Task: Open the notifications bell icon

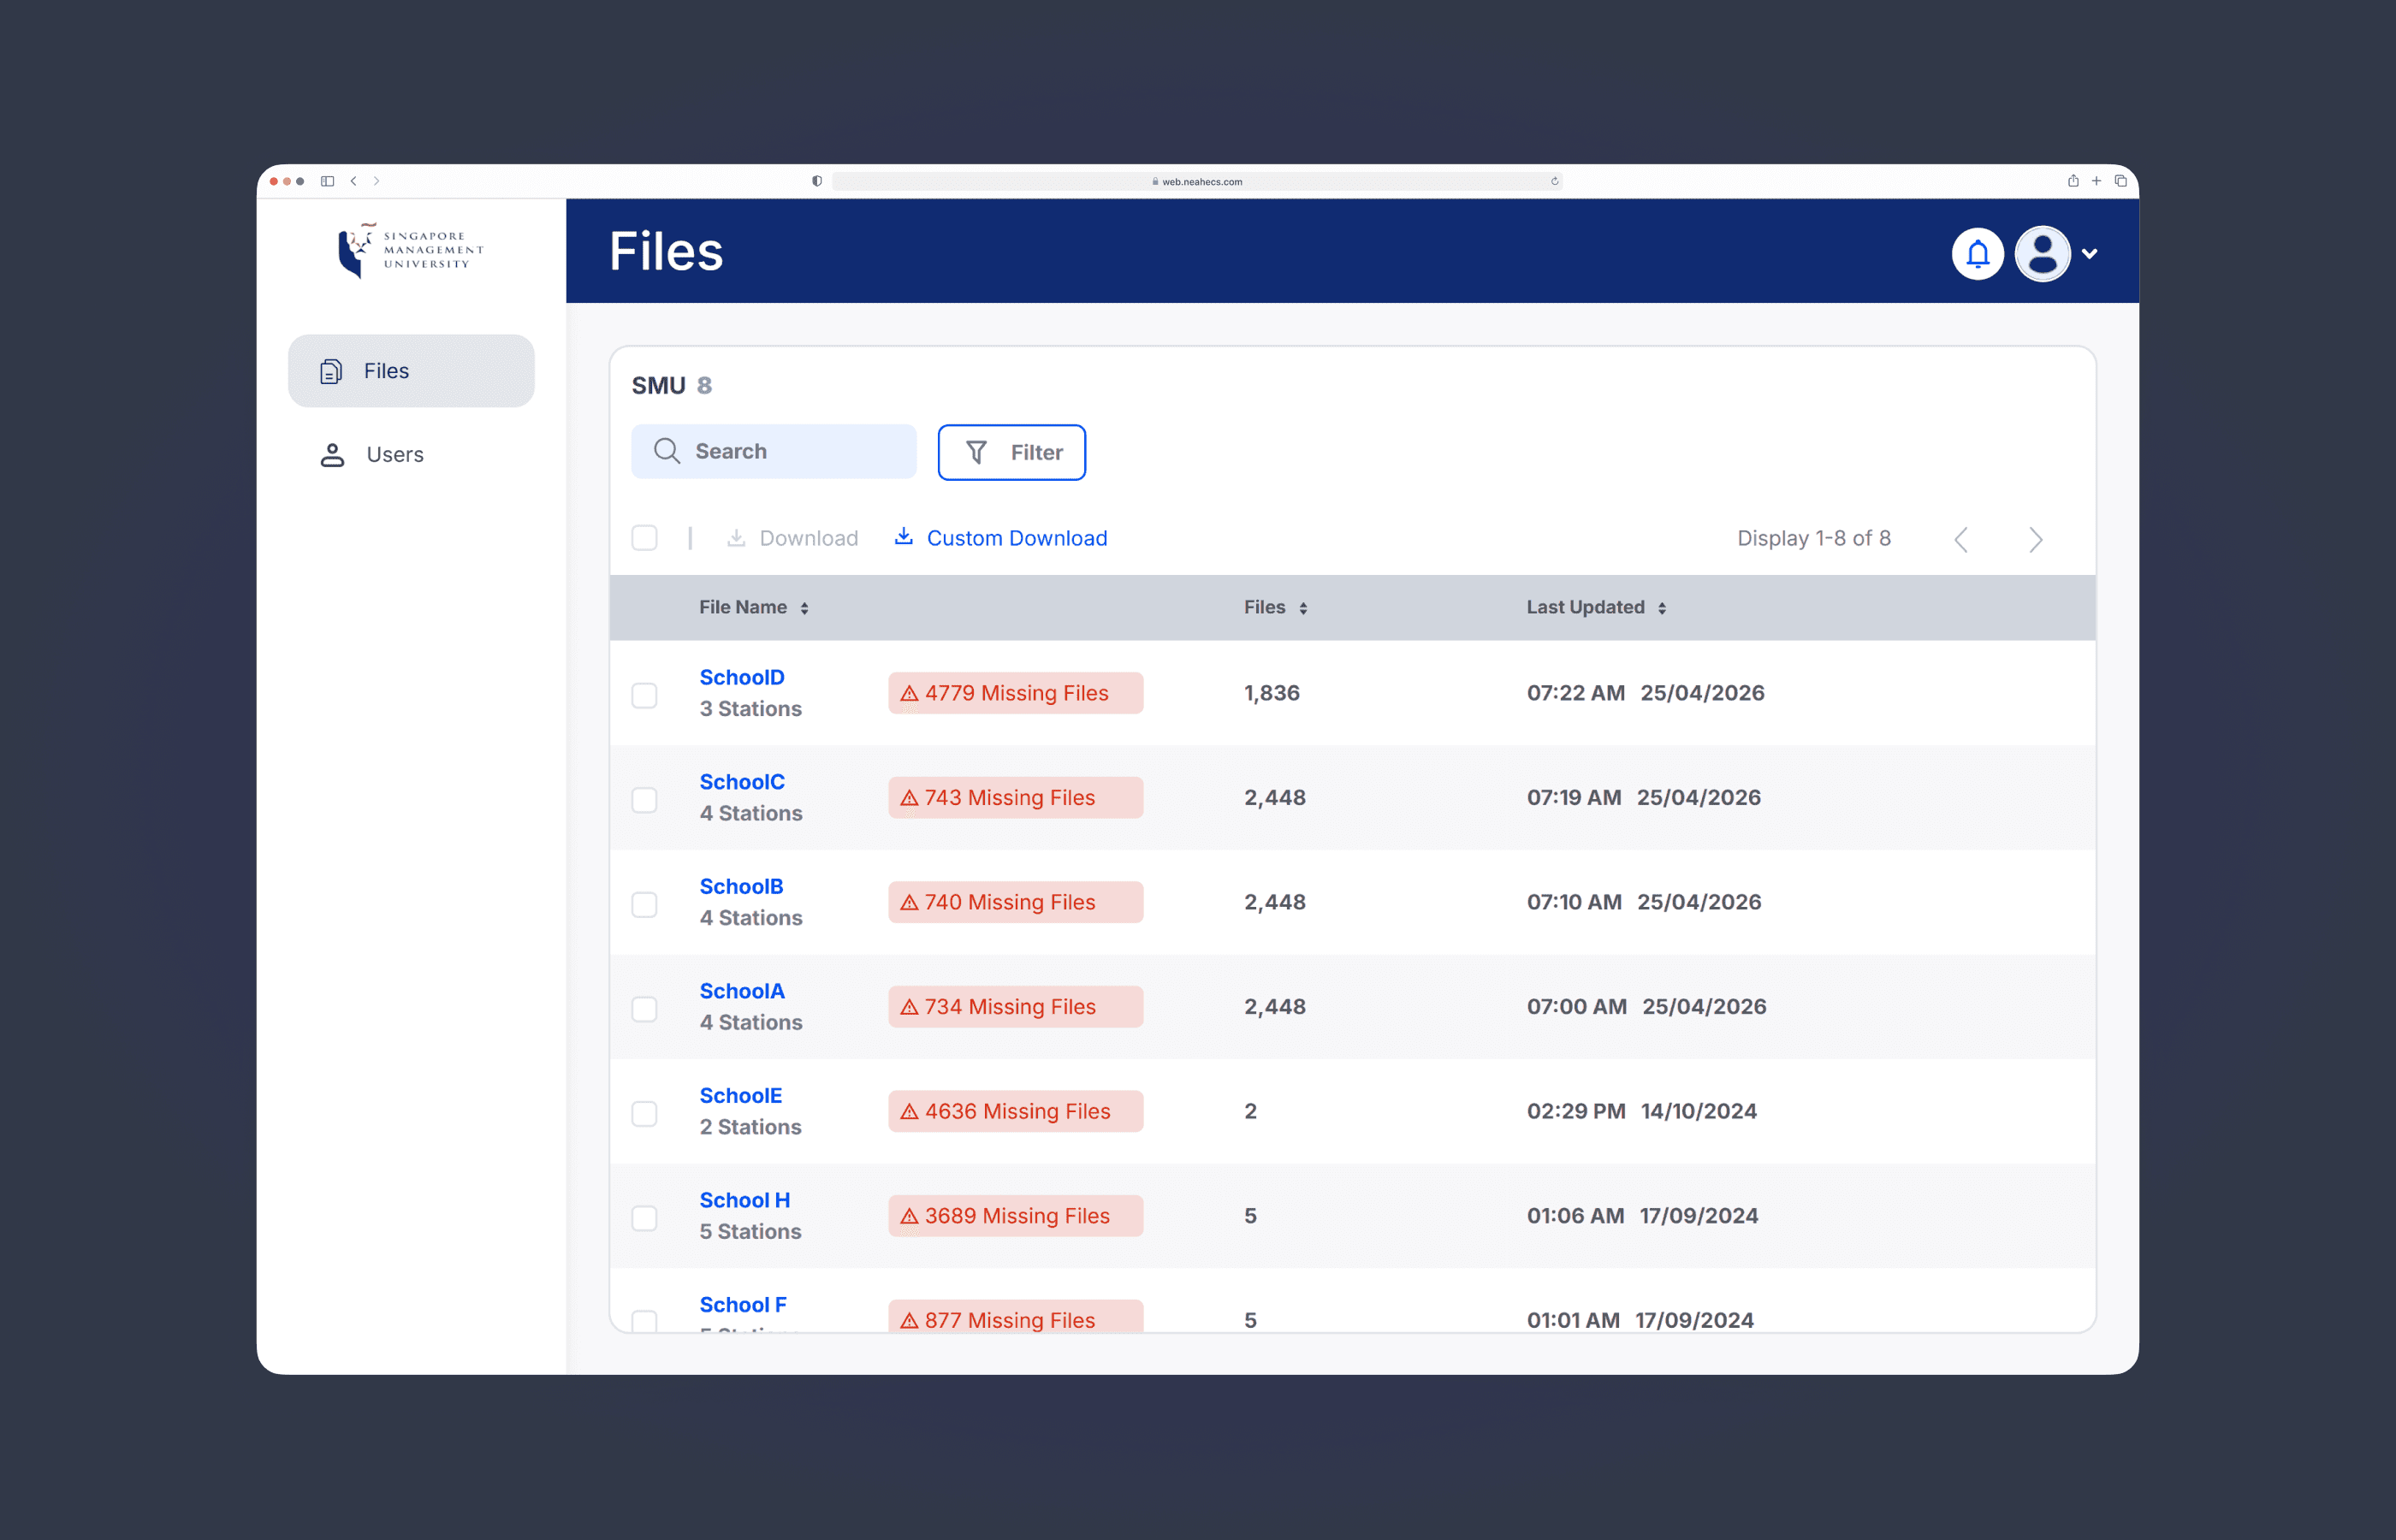Action: 1977,254
